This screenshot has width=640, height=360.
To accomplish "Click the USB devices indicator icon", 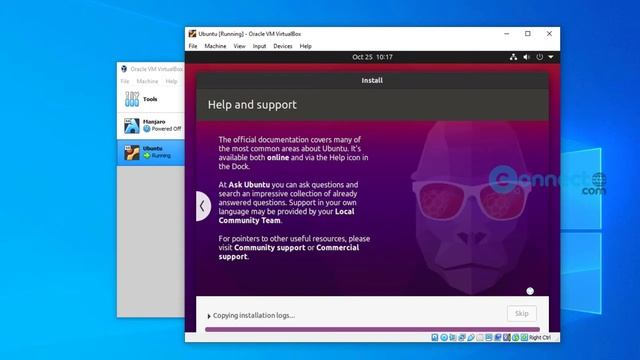I will (471, 338).
